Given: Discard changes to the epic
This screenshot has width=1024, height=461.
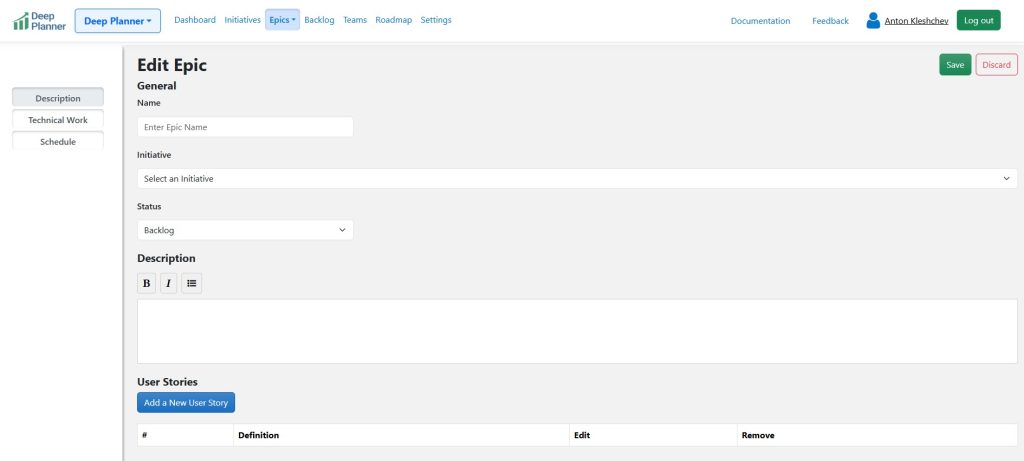Looking at the screenshot, I should click(x=996, y=65).
